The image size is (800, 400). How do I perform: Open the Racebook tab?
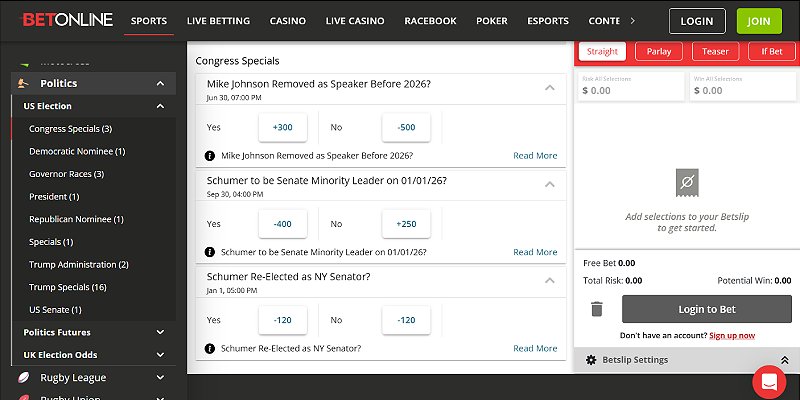pos(430,21)
